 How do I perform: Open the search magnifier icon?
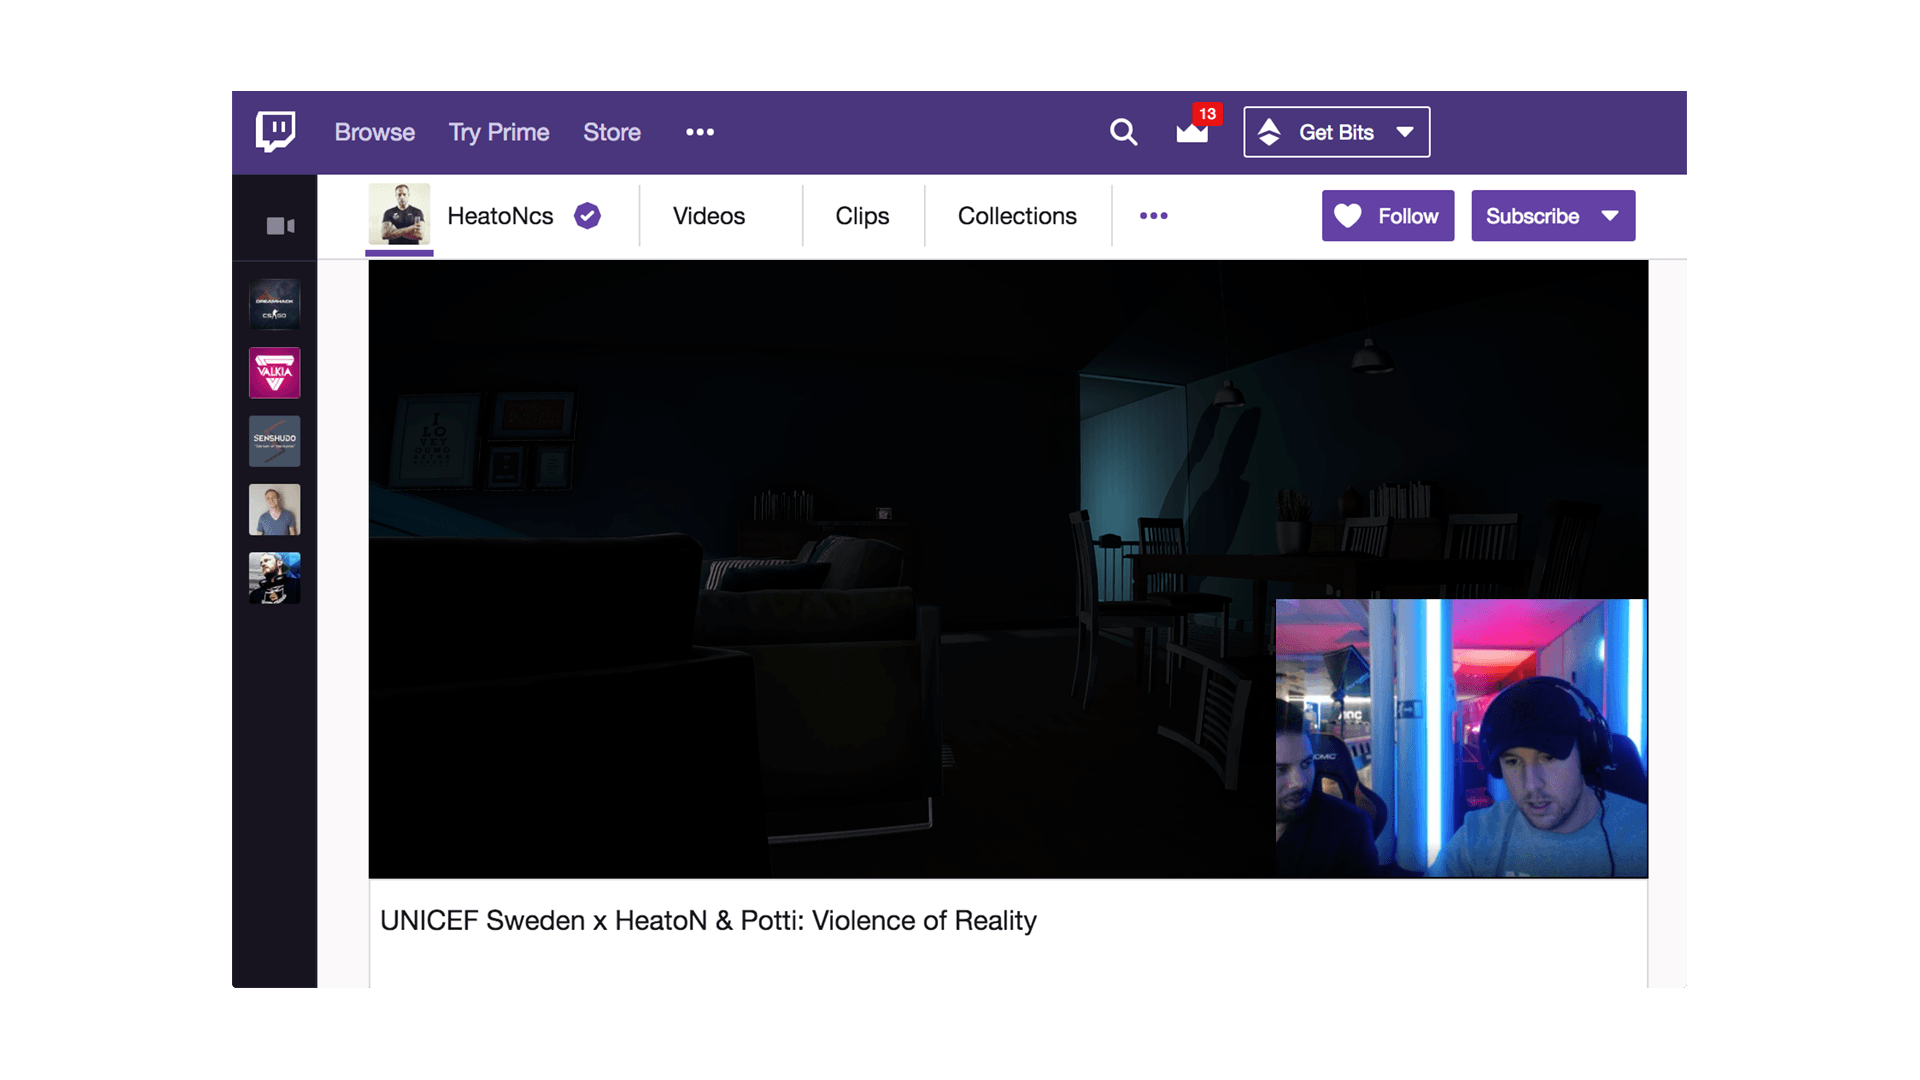1123,132
